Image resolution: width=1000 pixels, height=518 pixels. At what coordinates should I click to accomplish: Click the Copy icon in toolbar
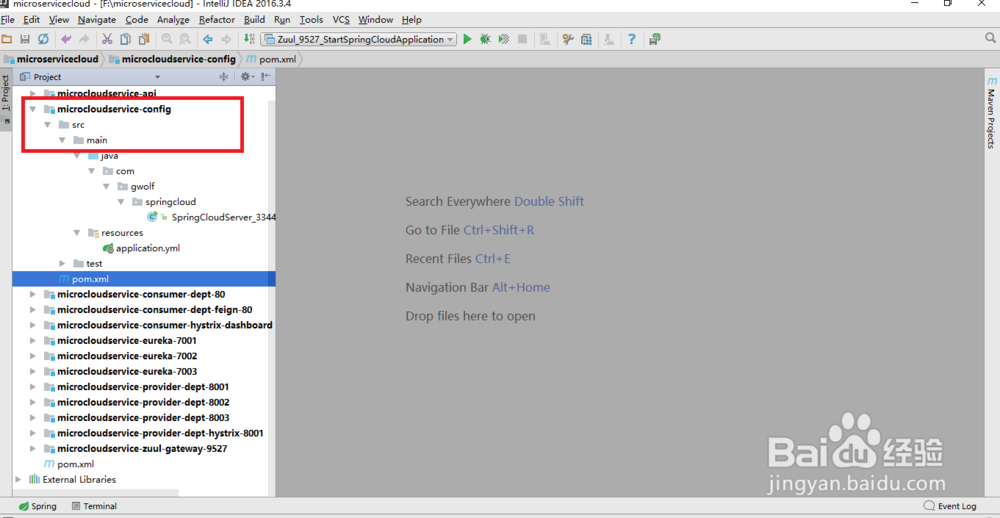pyautogui.click(x=126, y=40)
